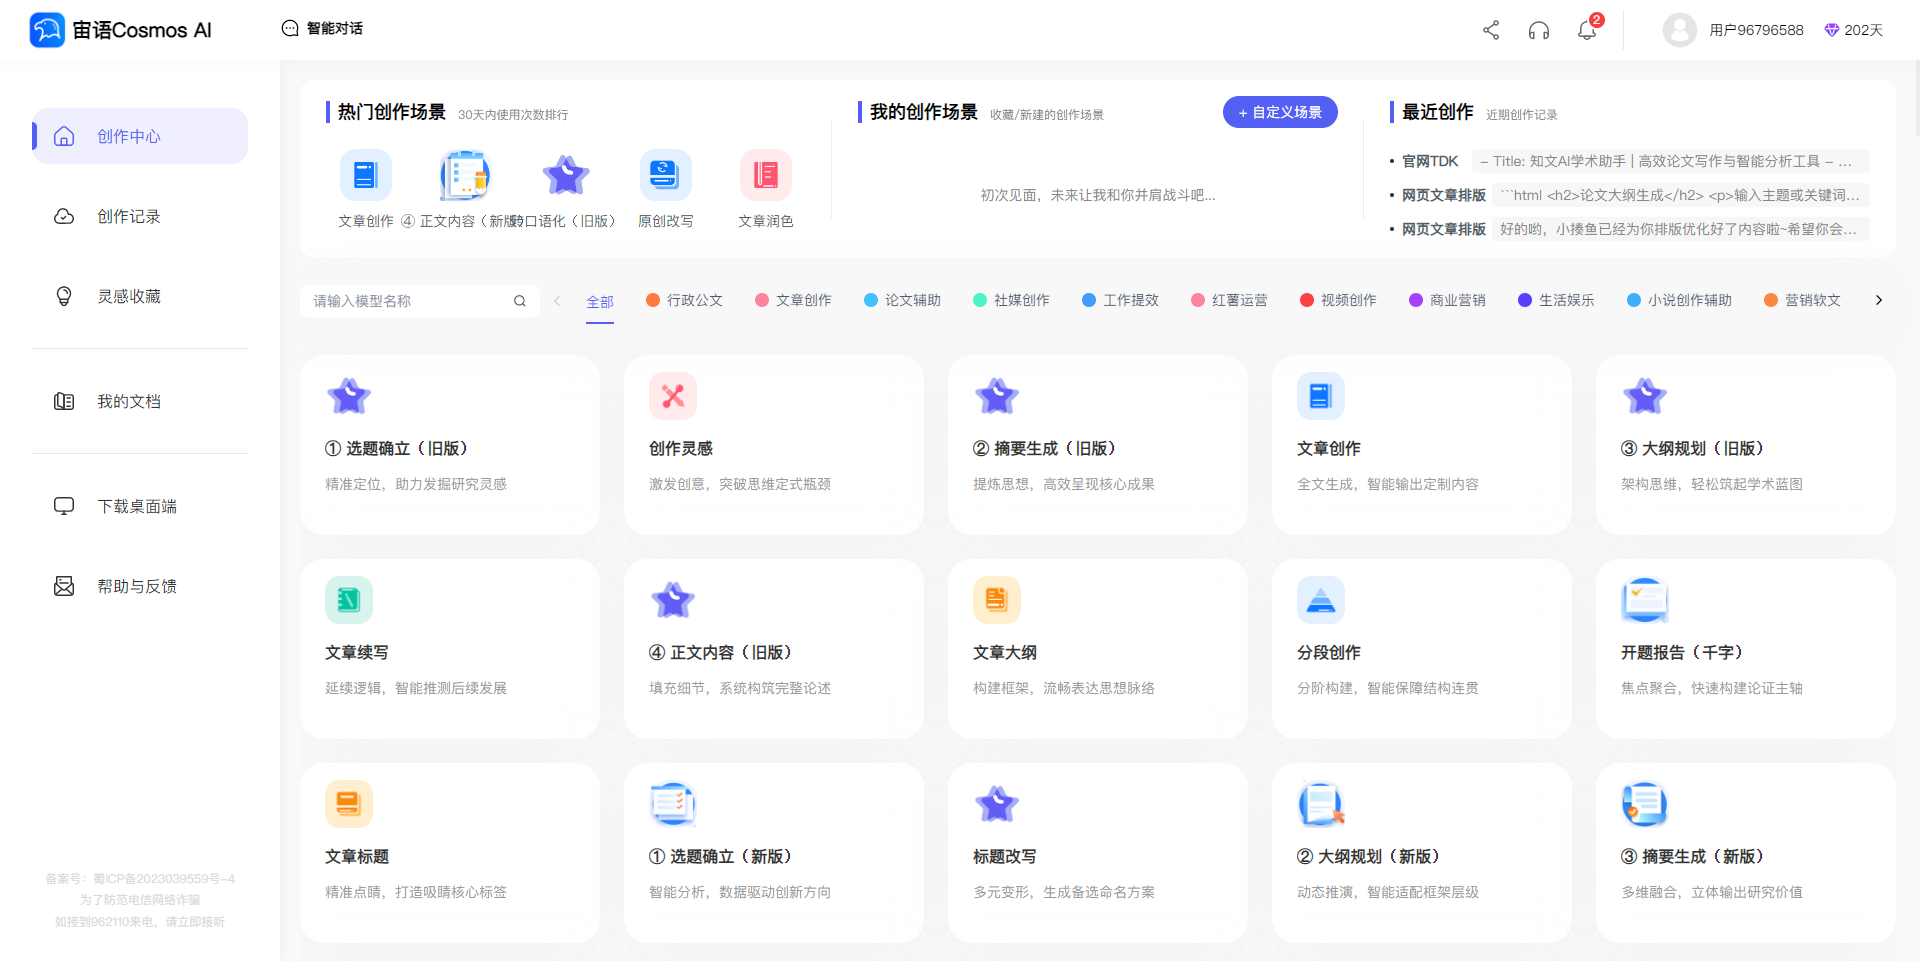Open the recent 官网TDK creation record
The height and width of the screenshot is (961, 1920).
pyautogui.click(x=1629, y=161)
